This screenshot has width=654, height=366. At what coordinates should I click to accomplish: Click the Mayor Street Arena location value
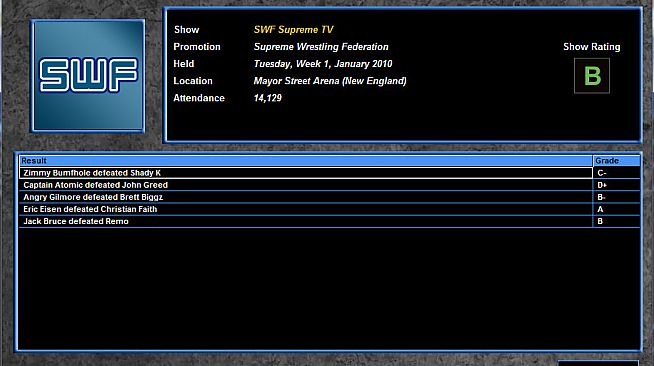(330, 81)
